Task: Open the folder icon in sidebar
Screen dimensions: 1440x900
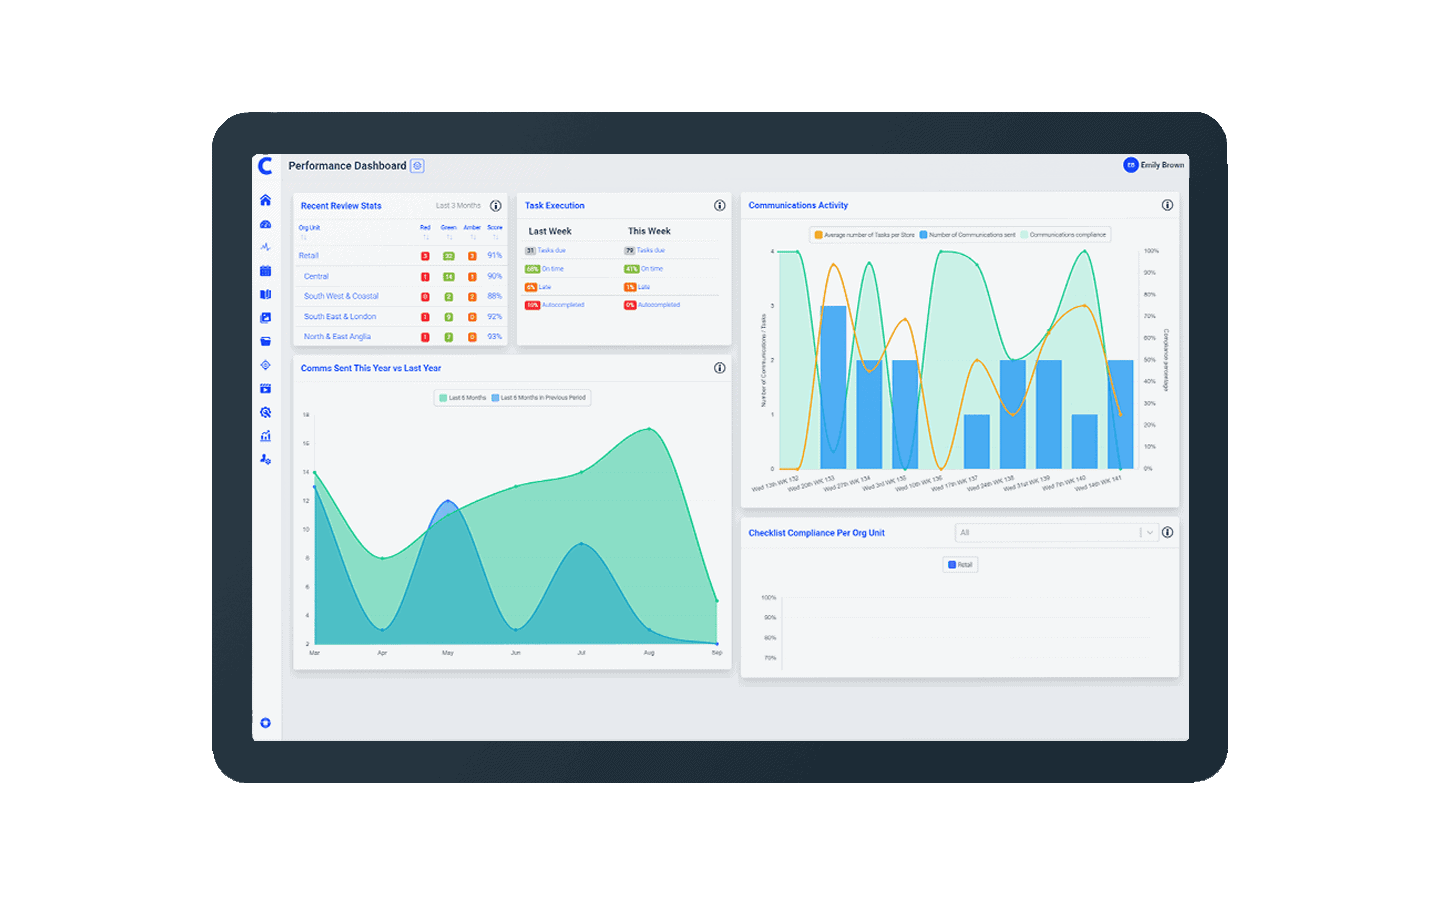Action: coord(265,341)
